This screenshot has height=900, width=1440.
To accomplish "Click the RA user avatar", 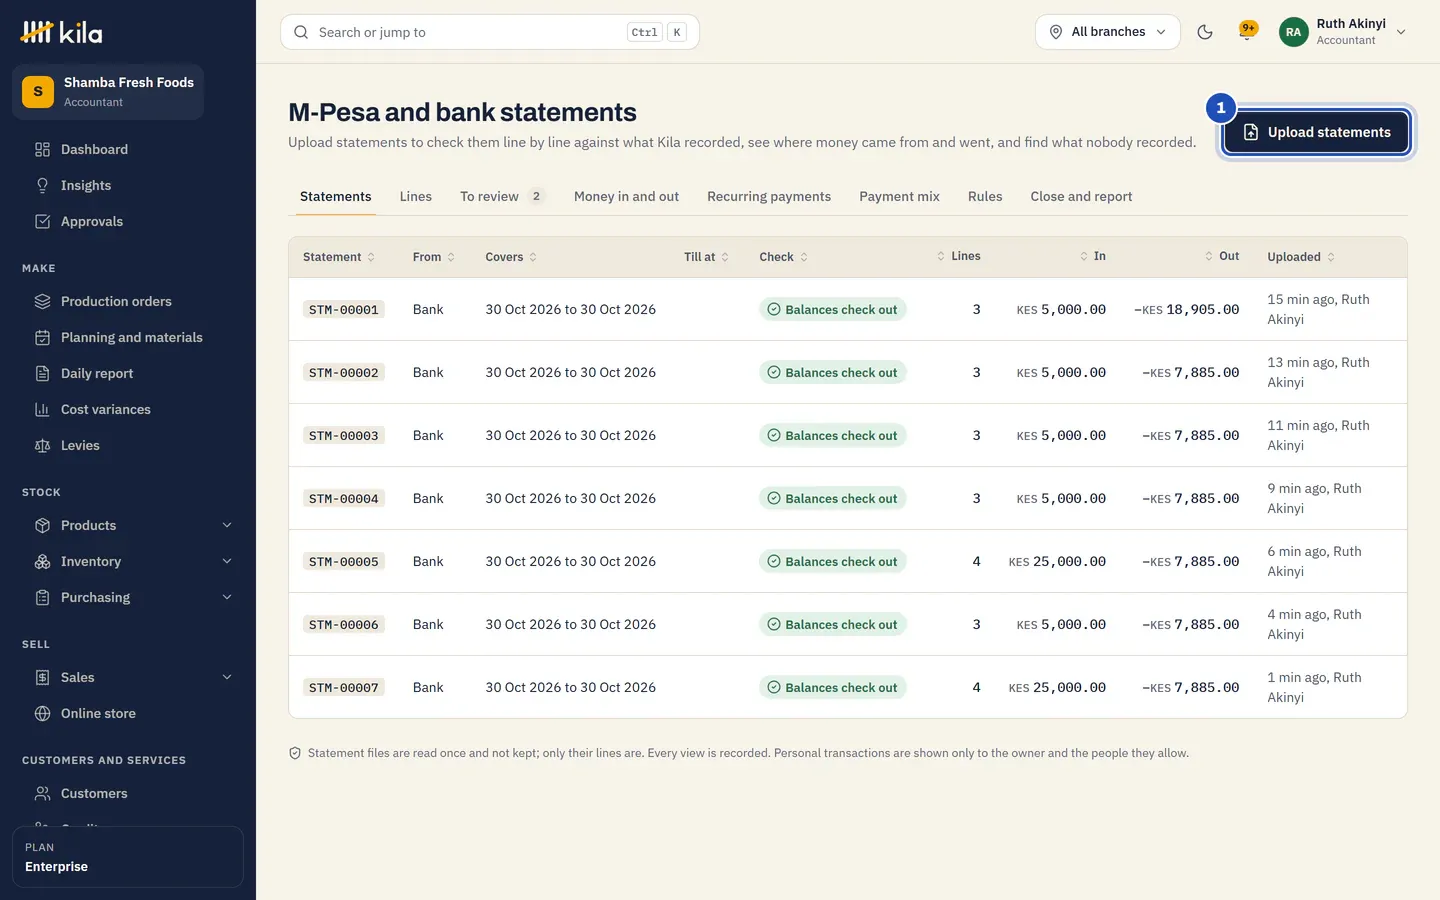I will click(1293, 32).
